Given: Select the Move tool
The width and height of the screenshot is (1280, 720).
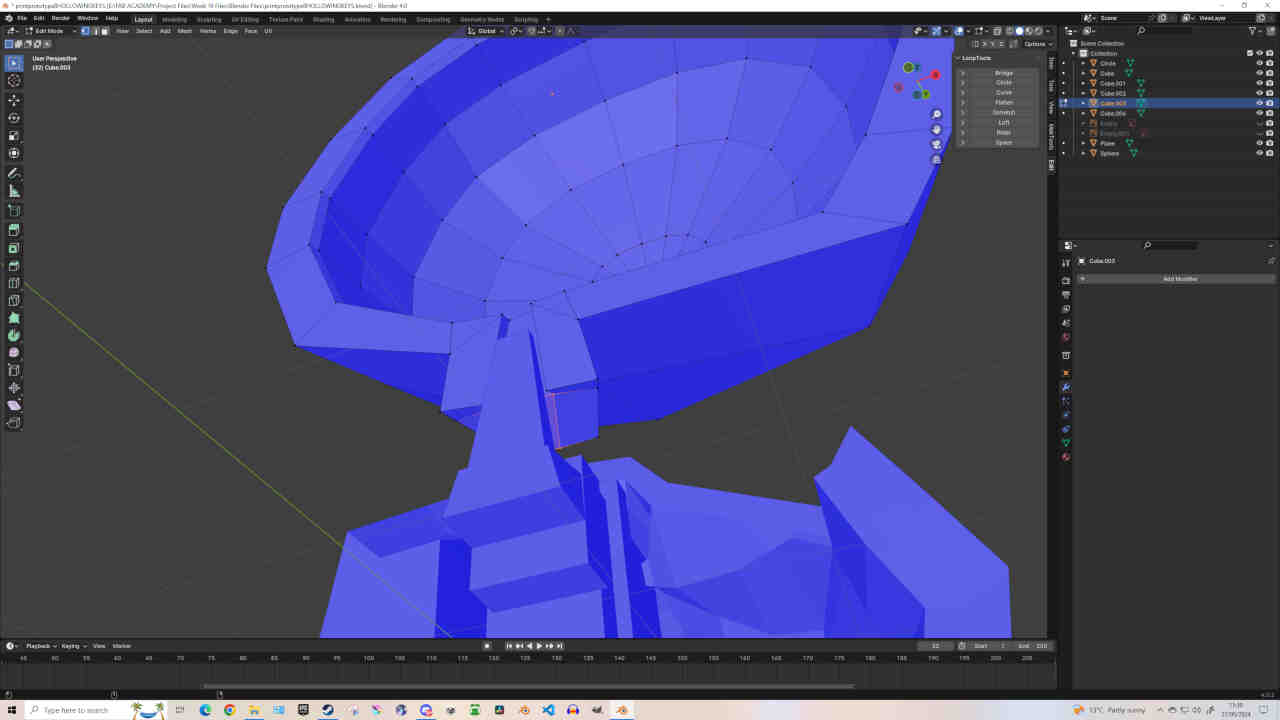Looking at the screenshot, I should tap(14, 100).
